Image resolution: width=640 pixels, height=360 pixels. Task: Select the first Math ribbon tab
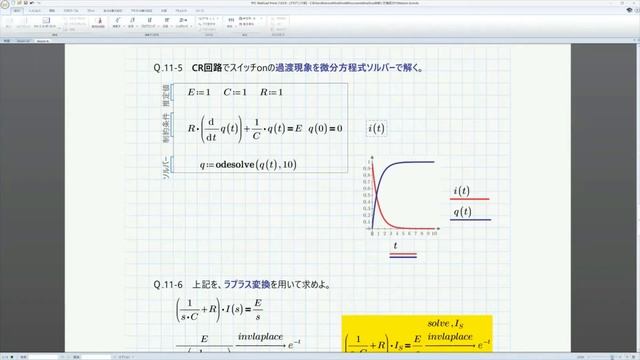pyautogui.click(x=17, y=11)
